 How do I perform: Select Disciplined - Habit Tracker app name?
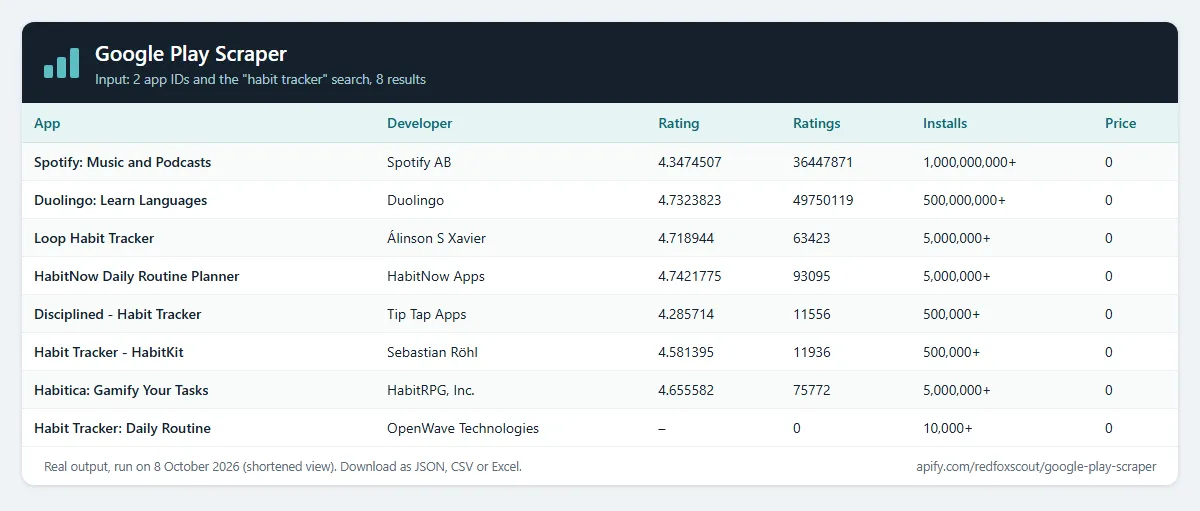pos(118,314)
